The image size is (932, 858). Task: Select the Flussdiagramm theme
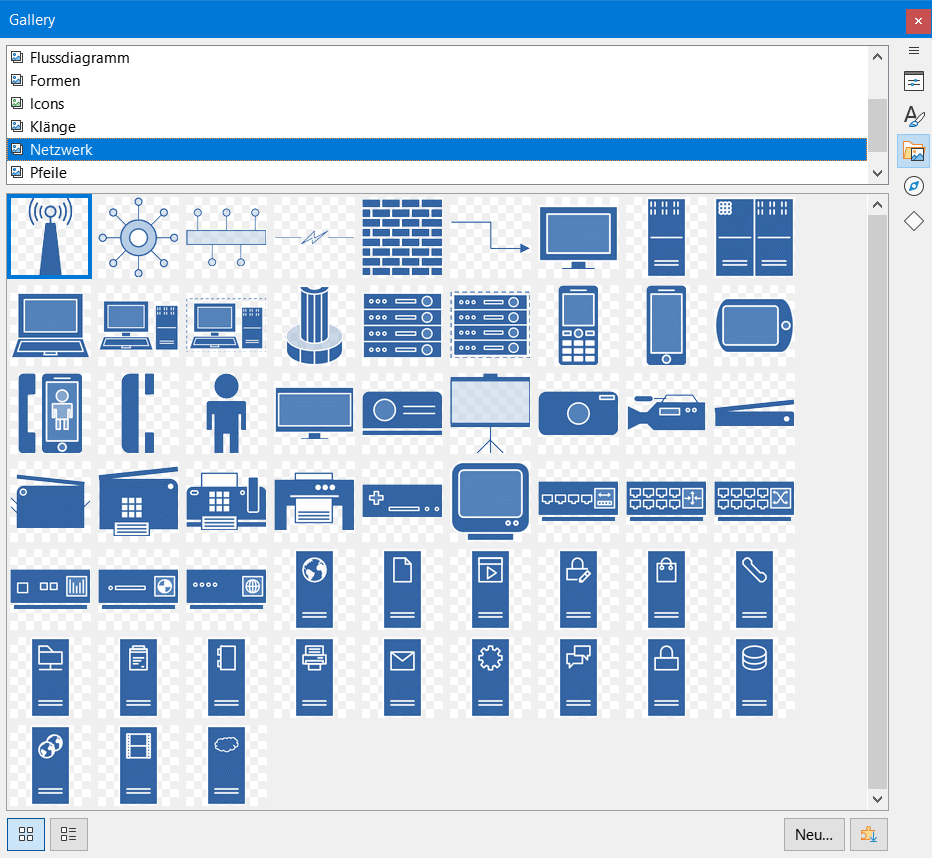click(80, 58)
